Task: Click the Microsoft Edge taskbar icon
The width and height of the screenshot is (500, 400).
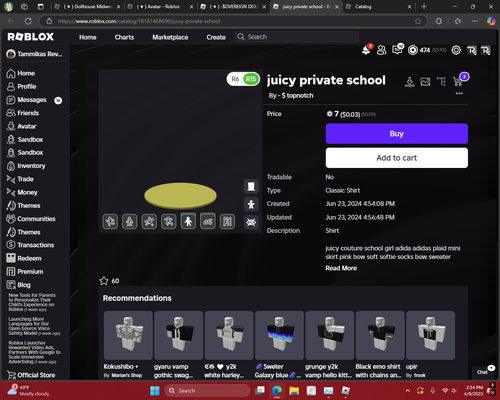Action: point(277,391)
